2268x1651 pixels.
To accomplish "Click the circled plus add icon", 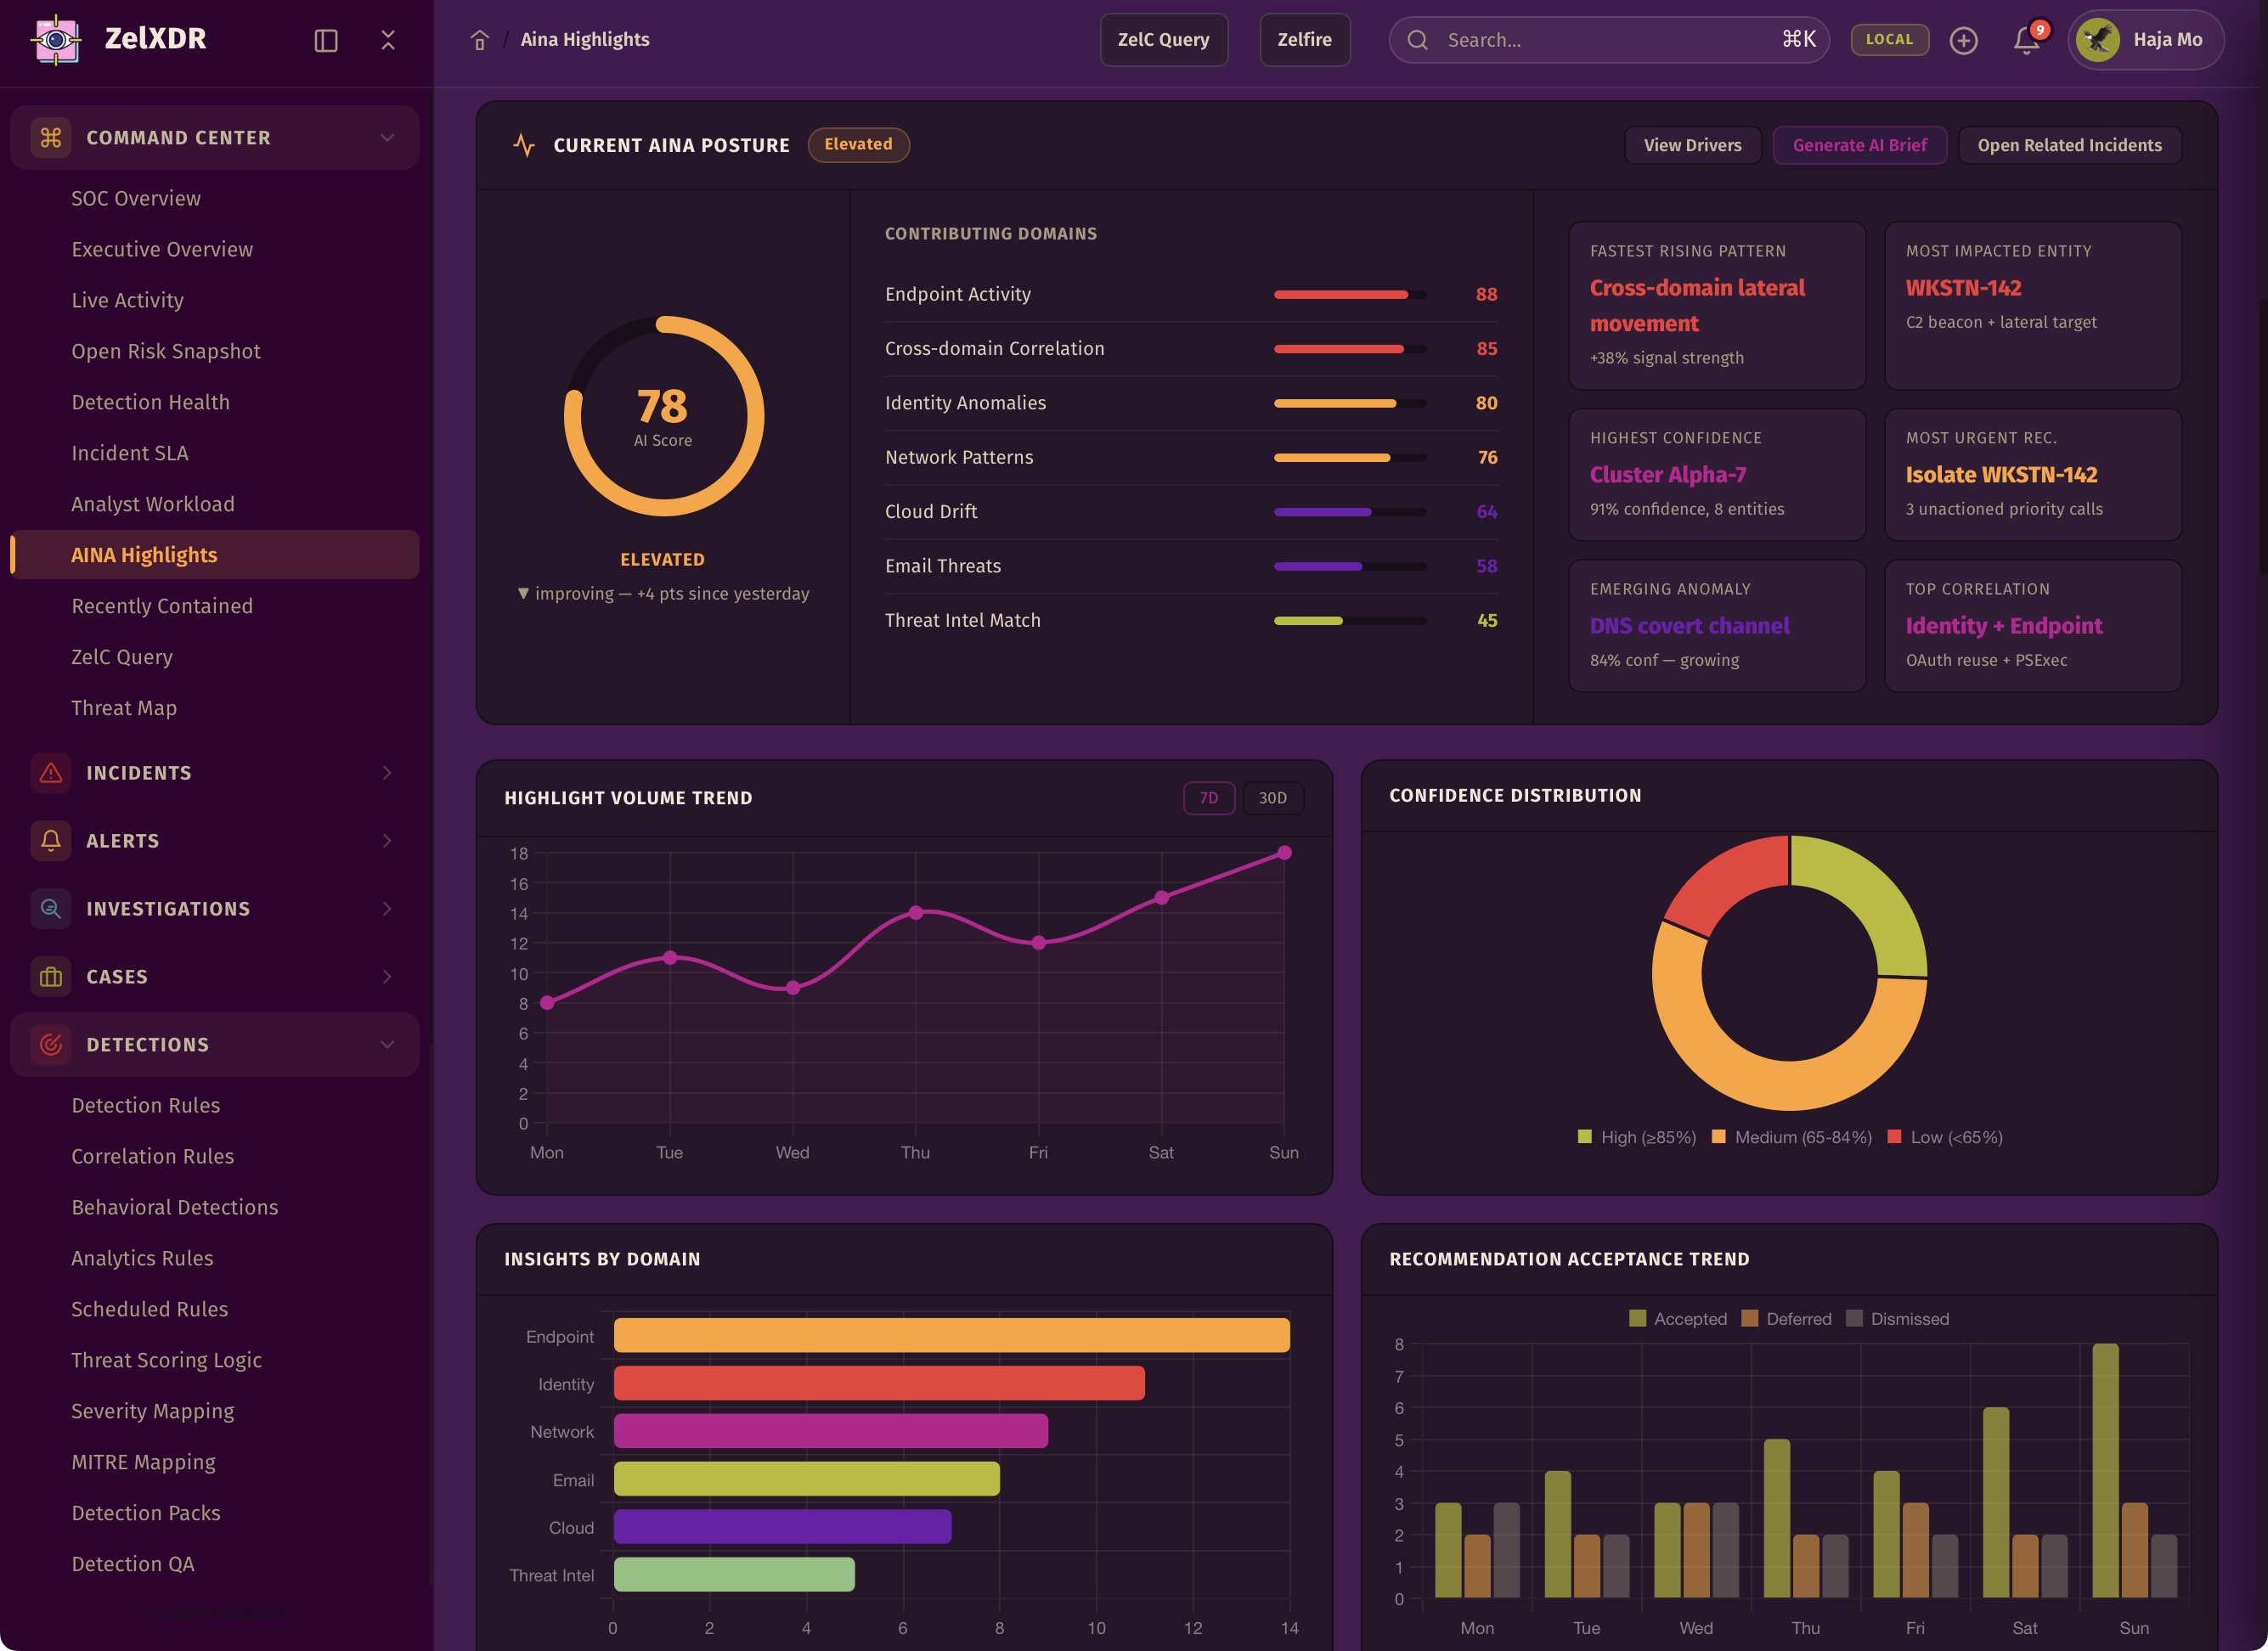I will point(1963,40).
